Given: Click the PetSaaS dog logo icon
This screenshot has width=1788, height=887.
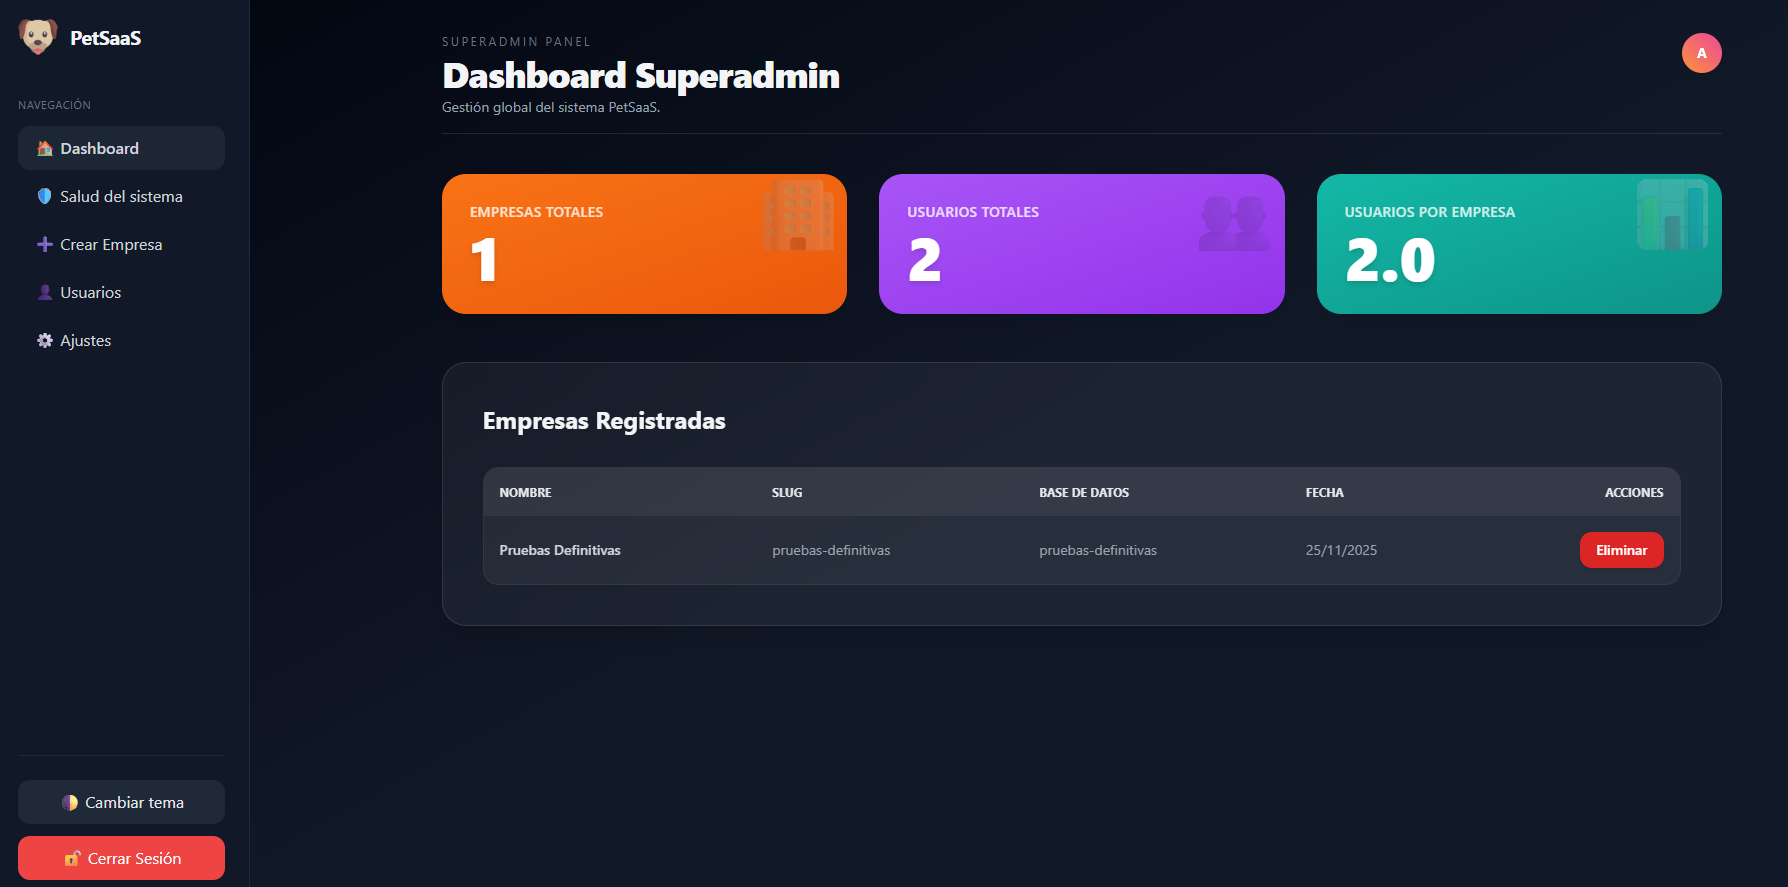Looking at the screenshot, I should tap(38, 37).
